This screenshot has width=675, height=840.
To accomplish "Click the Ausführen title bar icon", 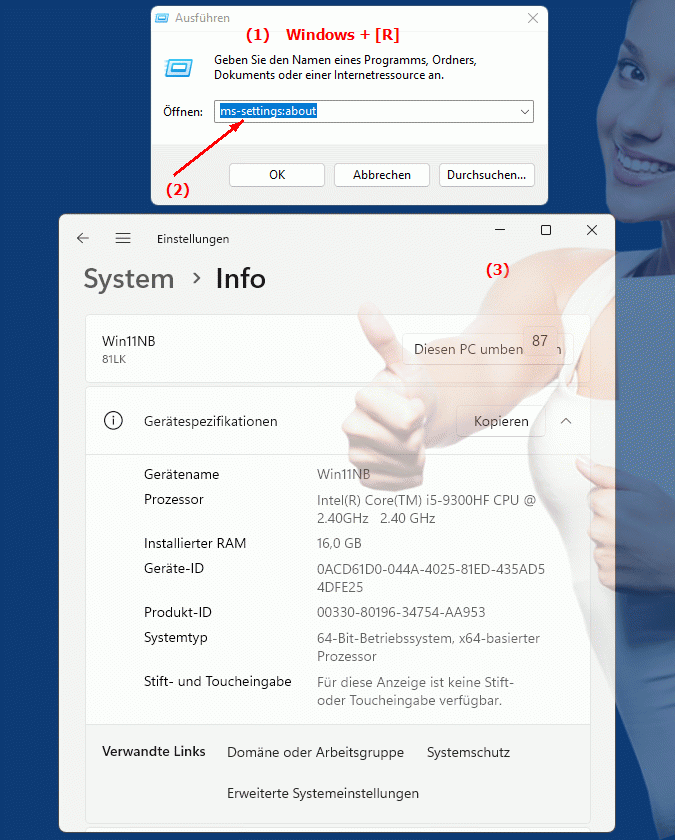I will pos(162,18).
